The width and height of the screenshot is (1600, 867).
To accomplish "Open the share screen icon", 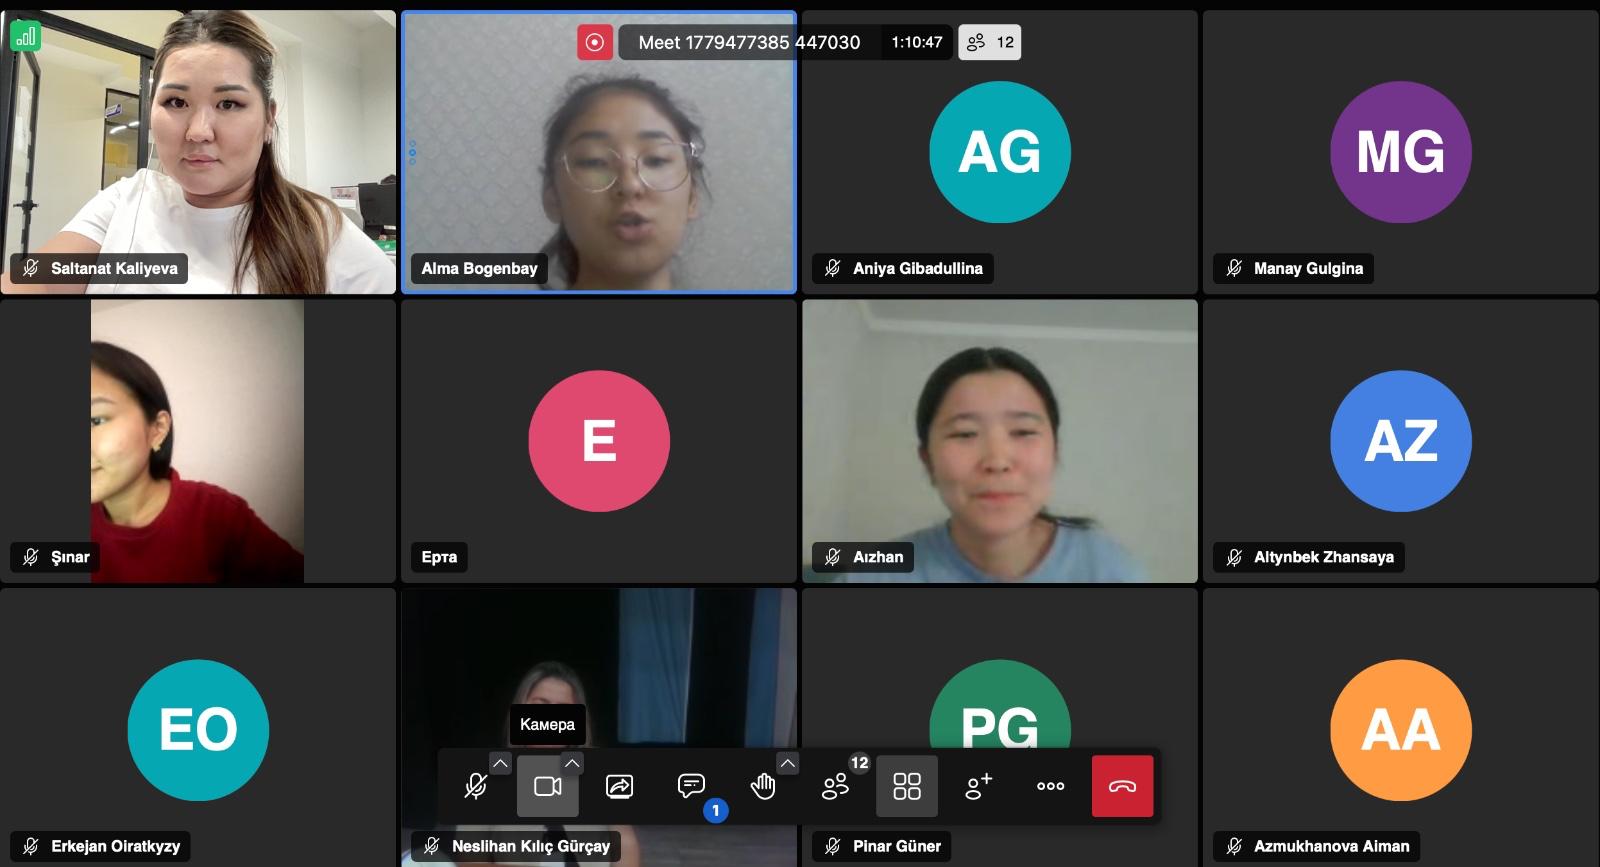I will coord(619,786).
